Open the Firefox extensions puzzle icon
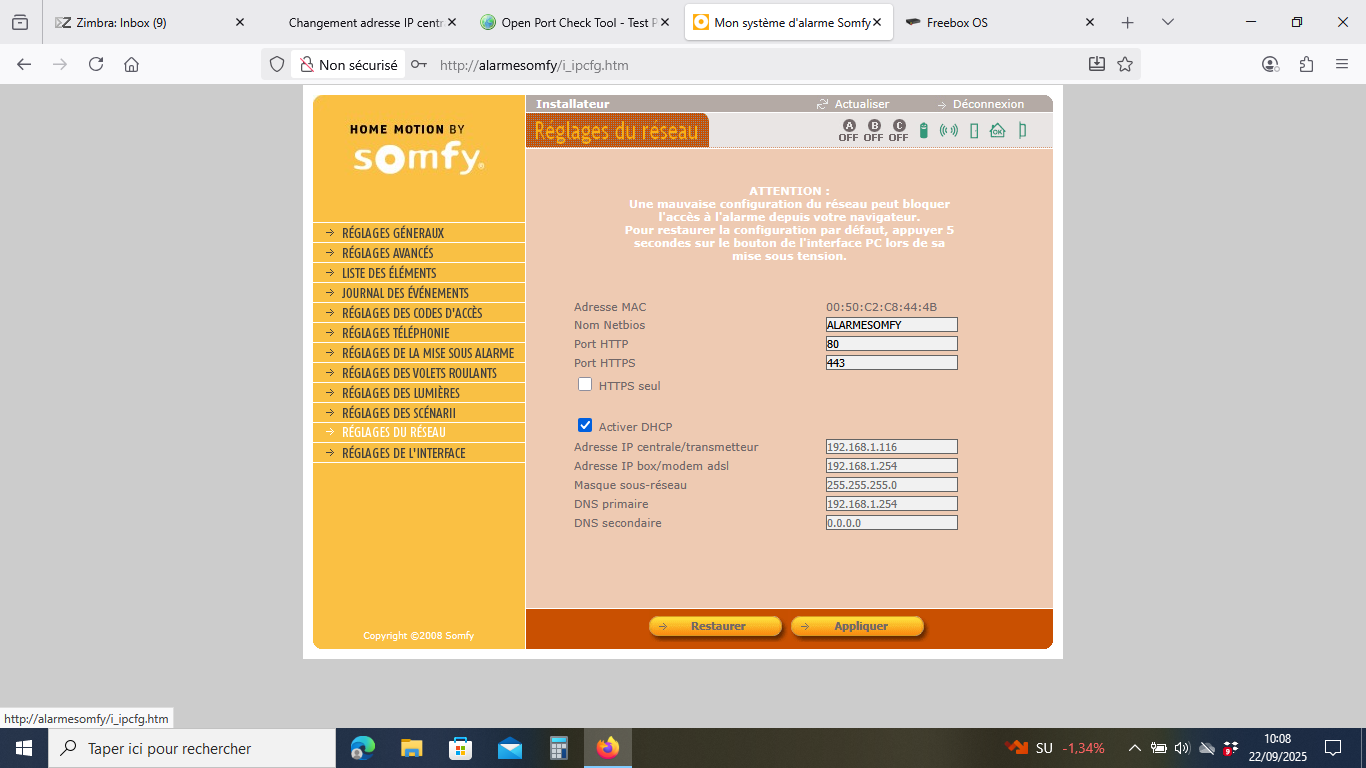Image resolution: width=1366 pixels, height=768 pixels. [1306, 64]
